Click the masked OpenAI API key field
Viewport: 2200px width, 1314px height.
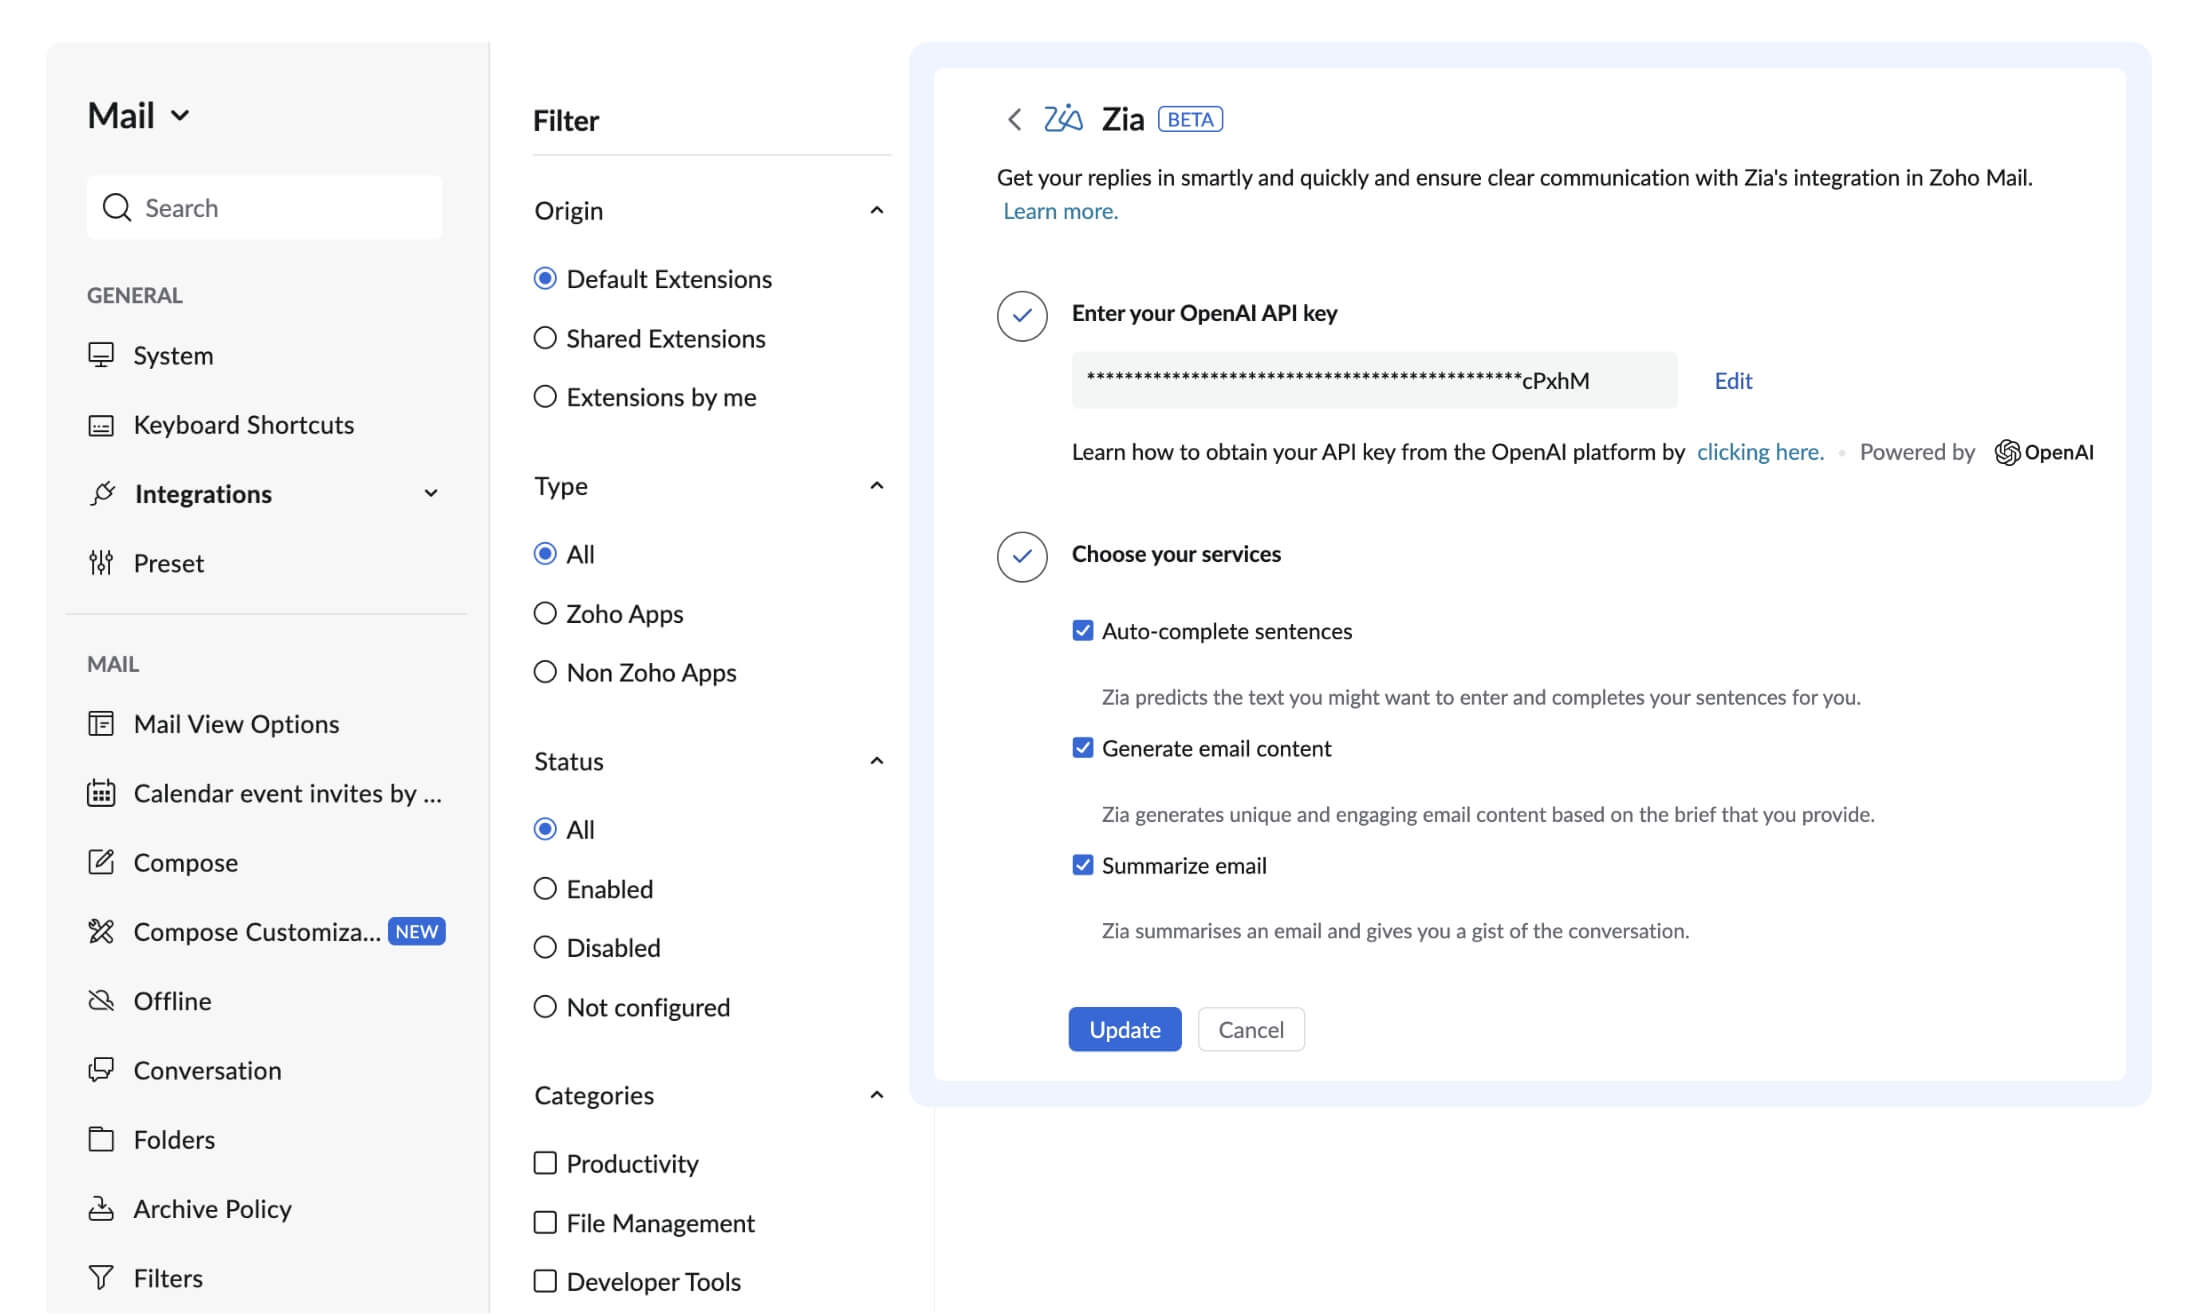click(x=1374, y=380)
